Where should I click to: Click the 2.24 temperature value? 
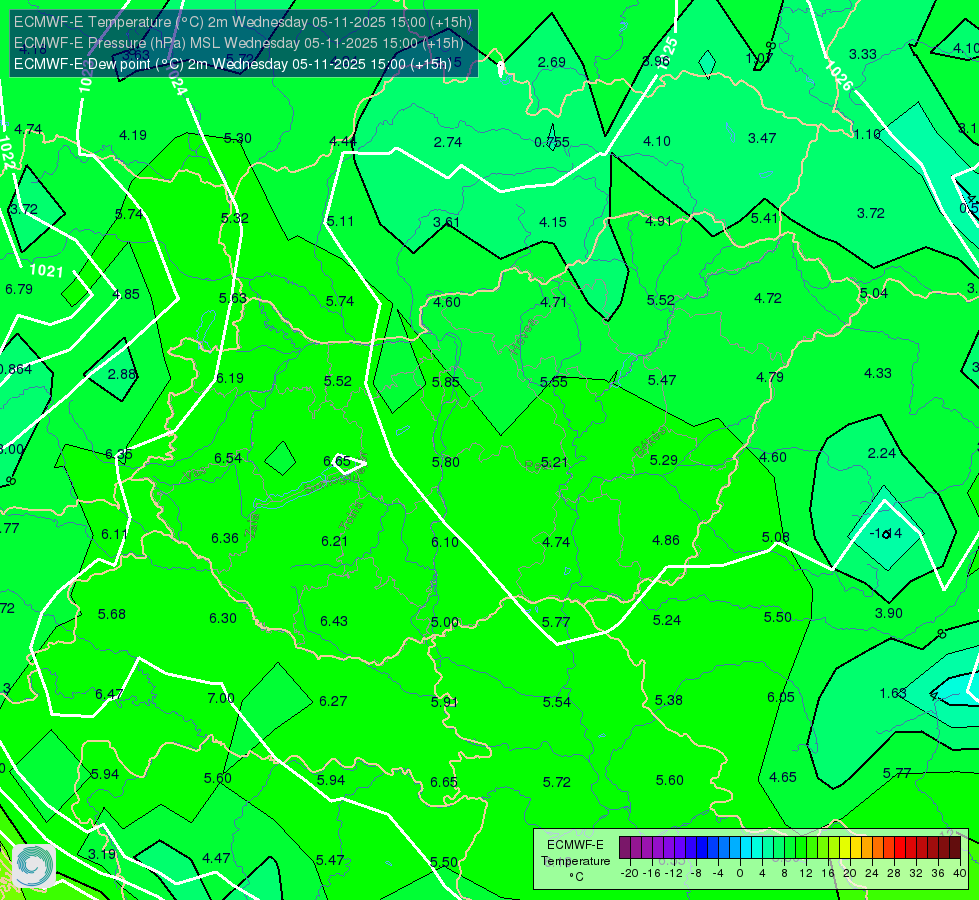(x=882, y=453)
